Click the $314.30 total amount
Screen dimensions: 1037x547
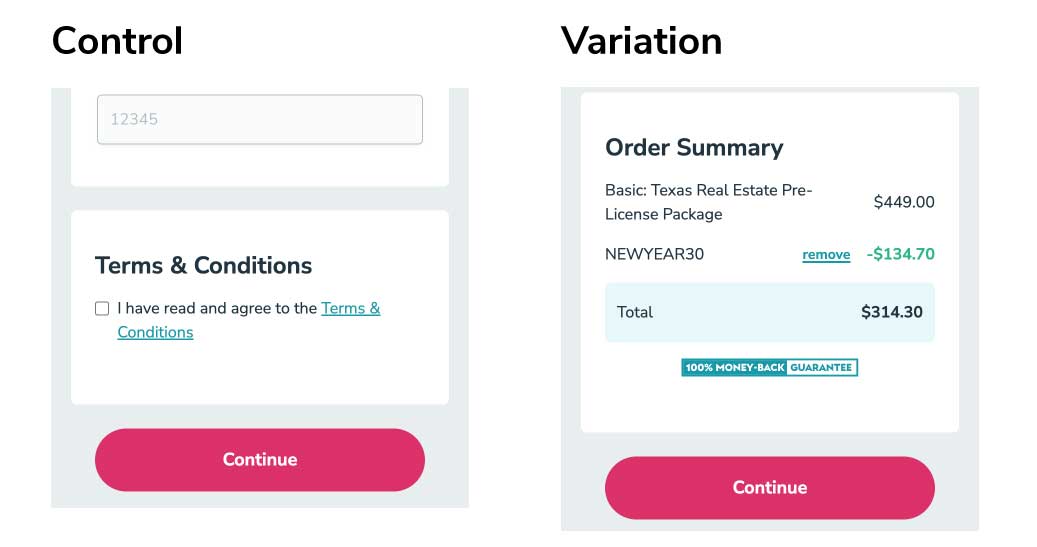click(891, 312)
